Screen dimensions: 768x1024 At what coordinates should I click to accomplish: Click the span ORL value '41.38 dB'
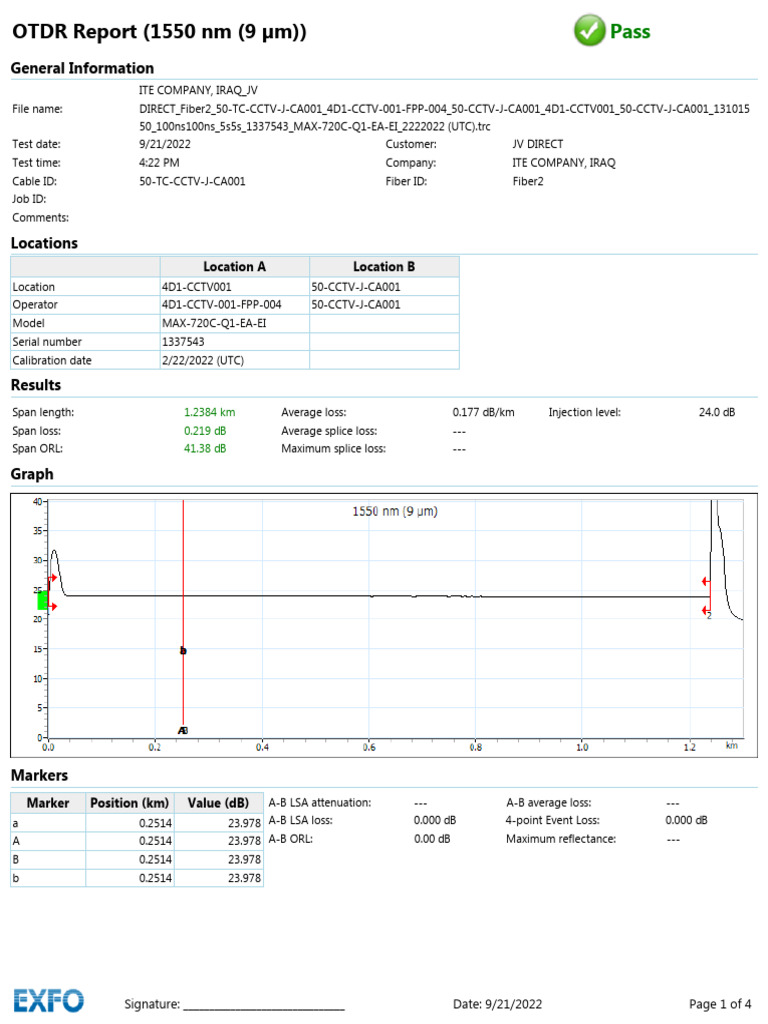[x=205, y=448]
